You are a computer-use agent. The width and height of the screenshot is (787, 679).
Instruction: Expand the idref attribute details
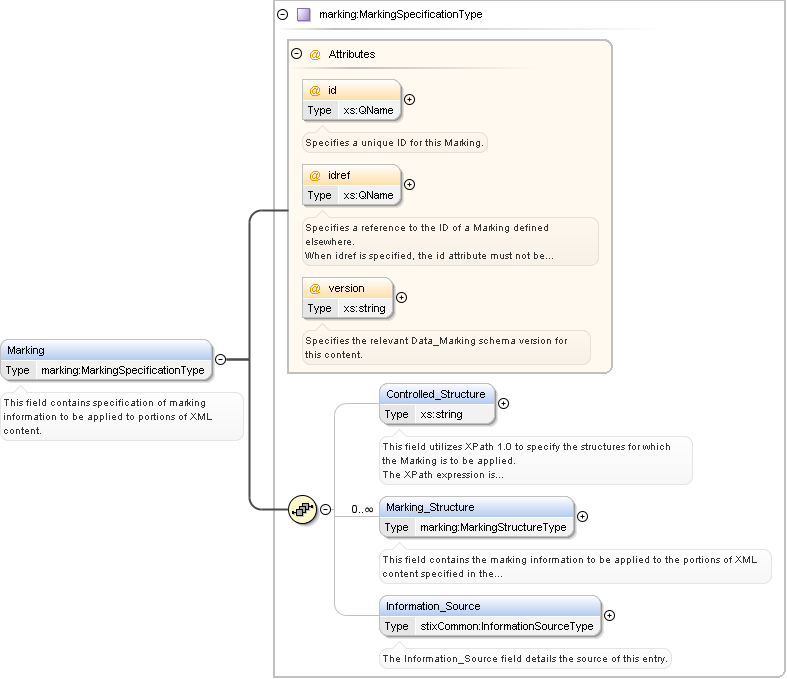[x=409, y=184]
